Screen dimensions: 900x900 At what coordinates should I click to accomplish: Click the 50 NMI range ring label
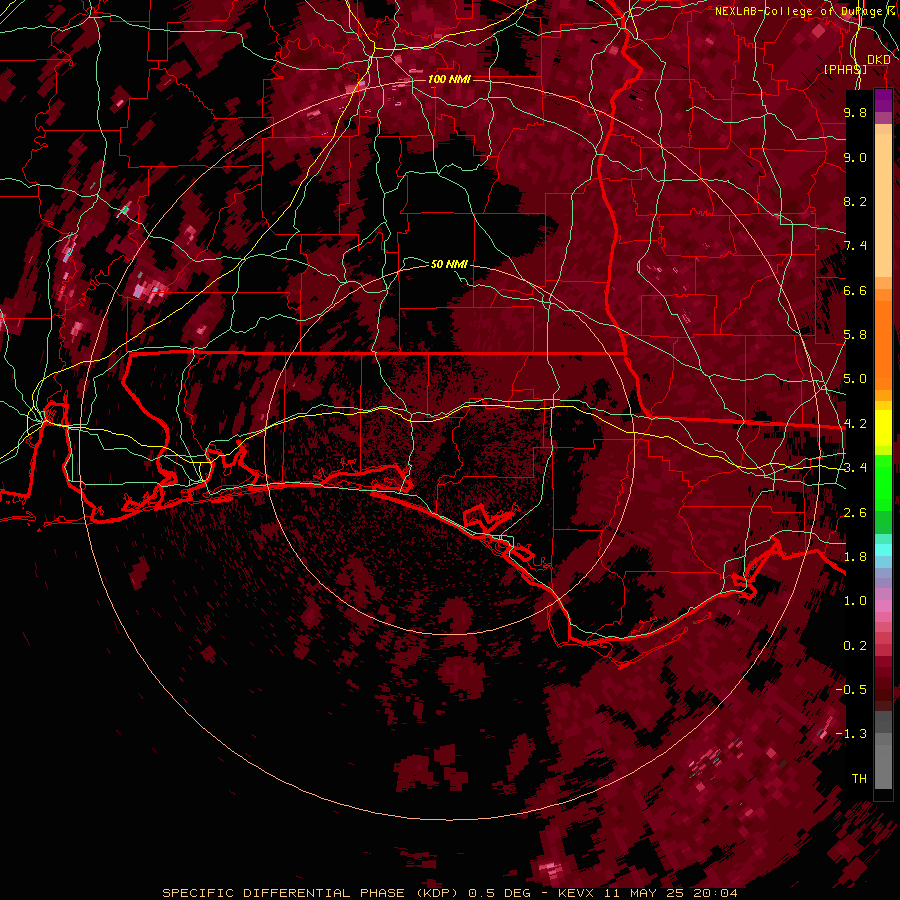449,264
